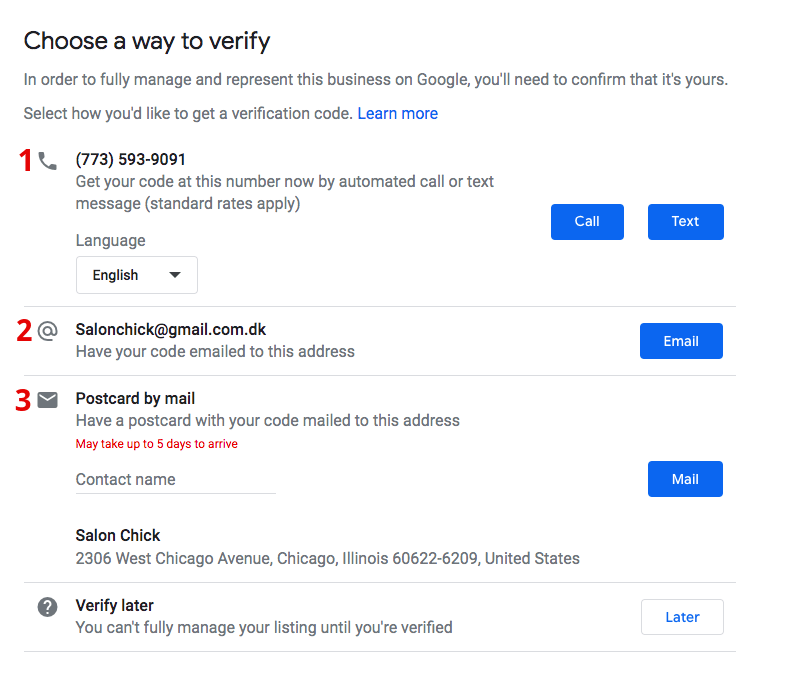Click the Mail postcard button
The width and height of the screenshot is (786, 676).
(x=684, y=479)
